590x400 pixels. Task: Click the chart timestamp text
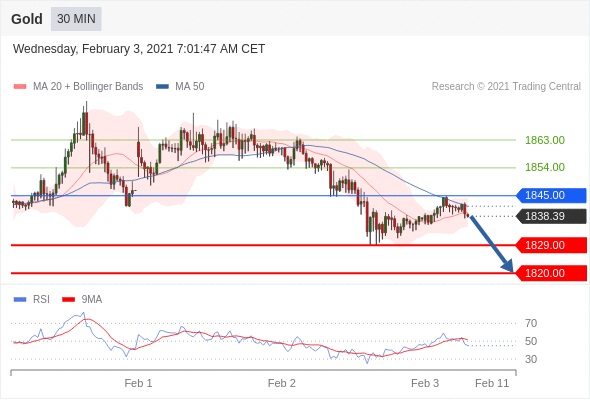[x=139, y=49]
